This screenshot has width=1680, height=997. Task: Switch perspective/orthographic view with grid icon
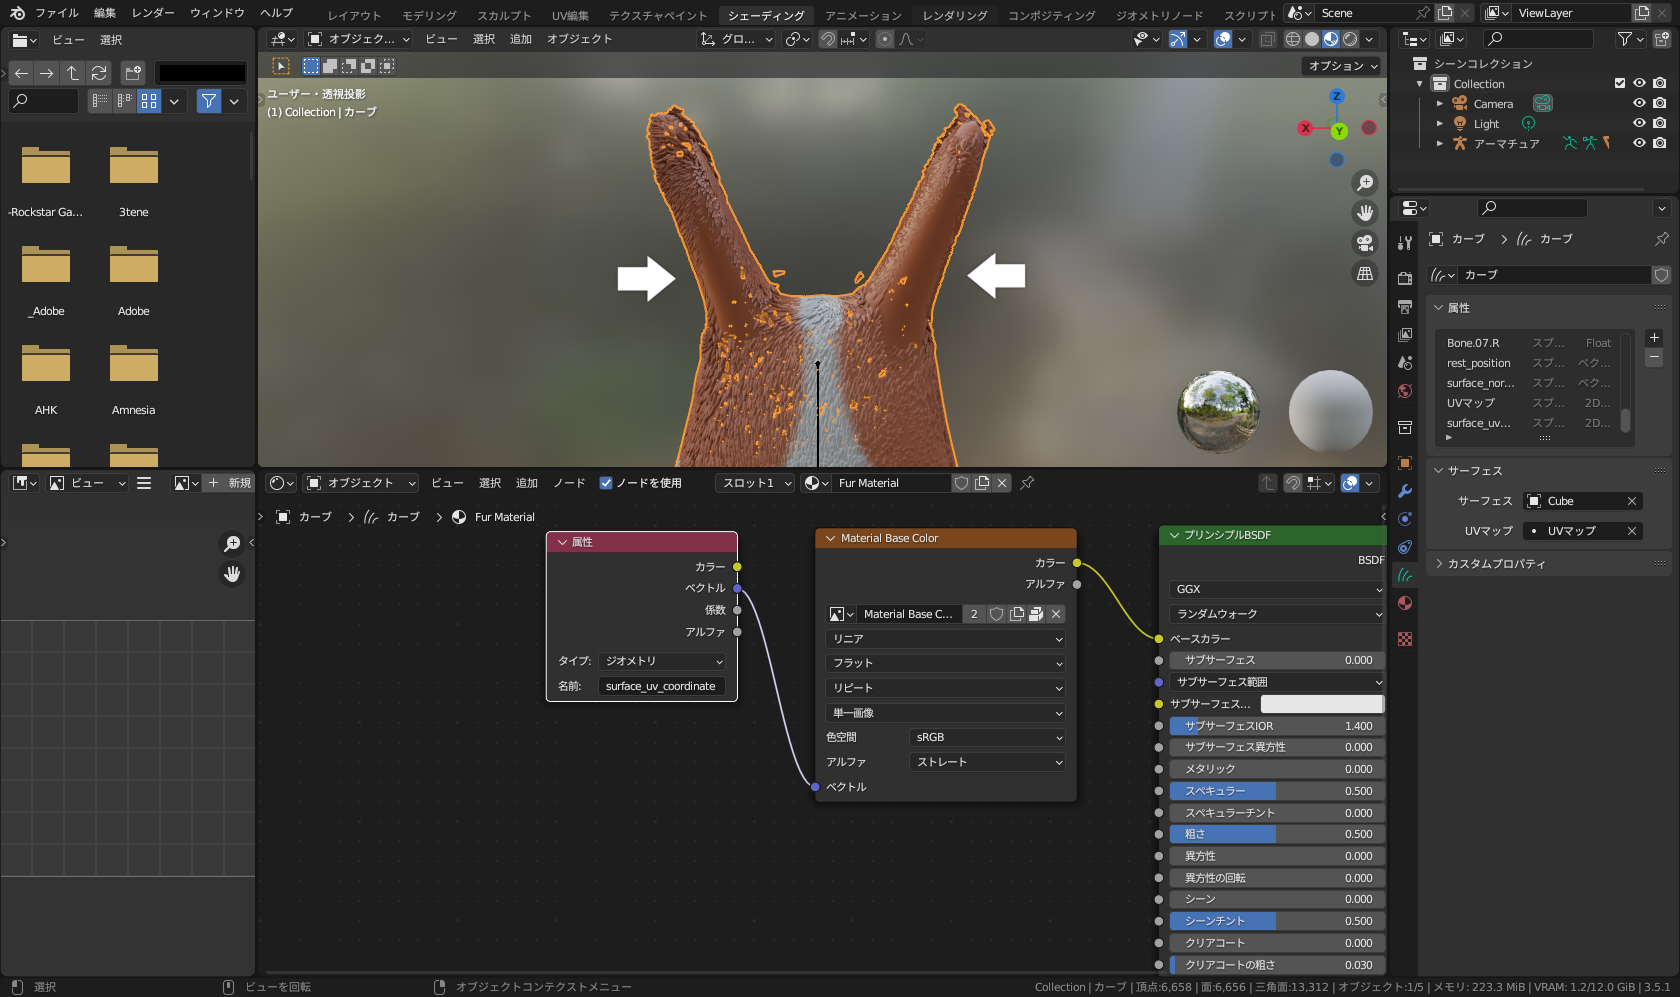(x=1365, y=274)
